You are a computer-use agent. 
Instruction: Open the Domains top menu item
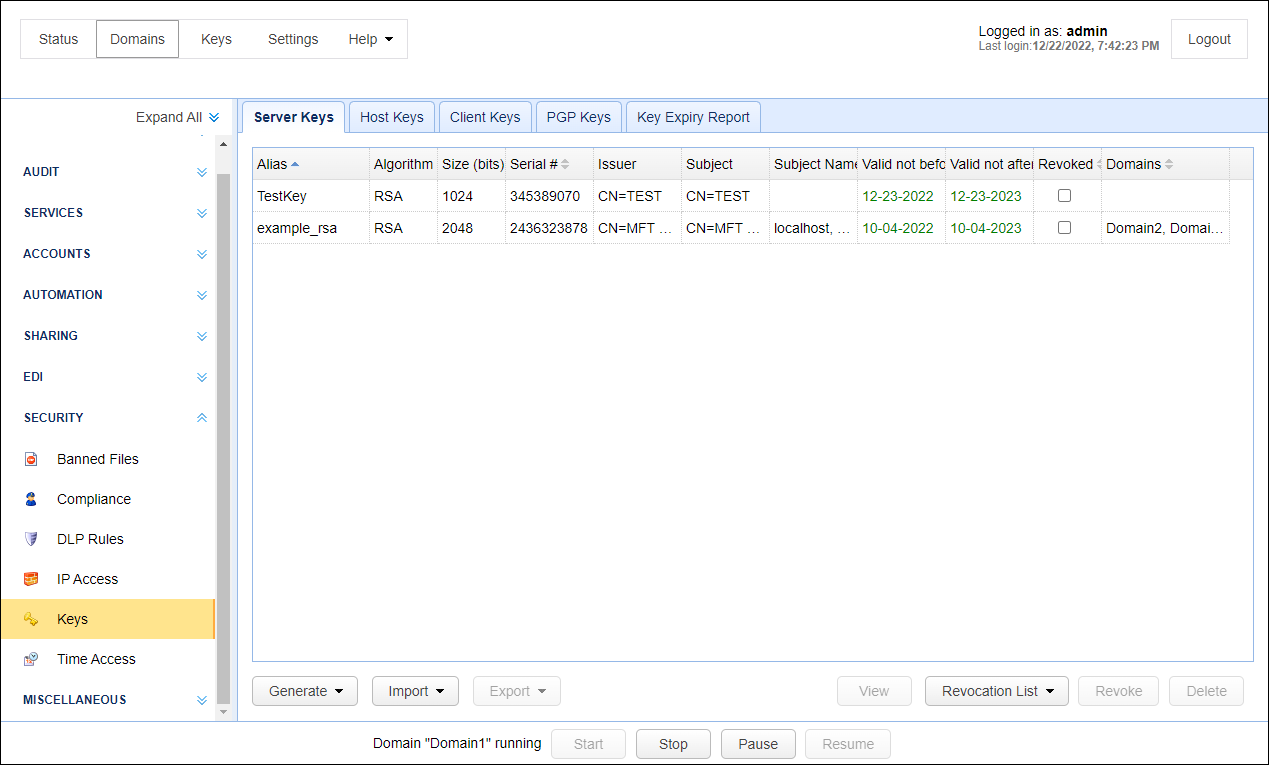(x=138, y=39)
